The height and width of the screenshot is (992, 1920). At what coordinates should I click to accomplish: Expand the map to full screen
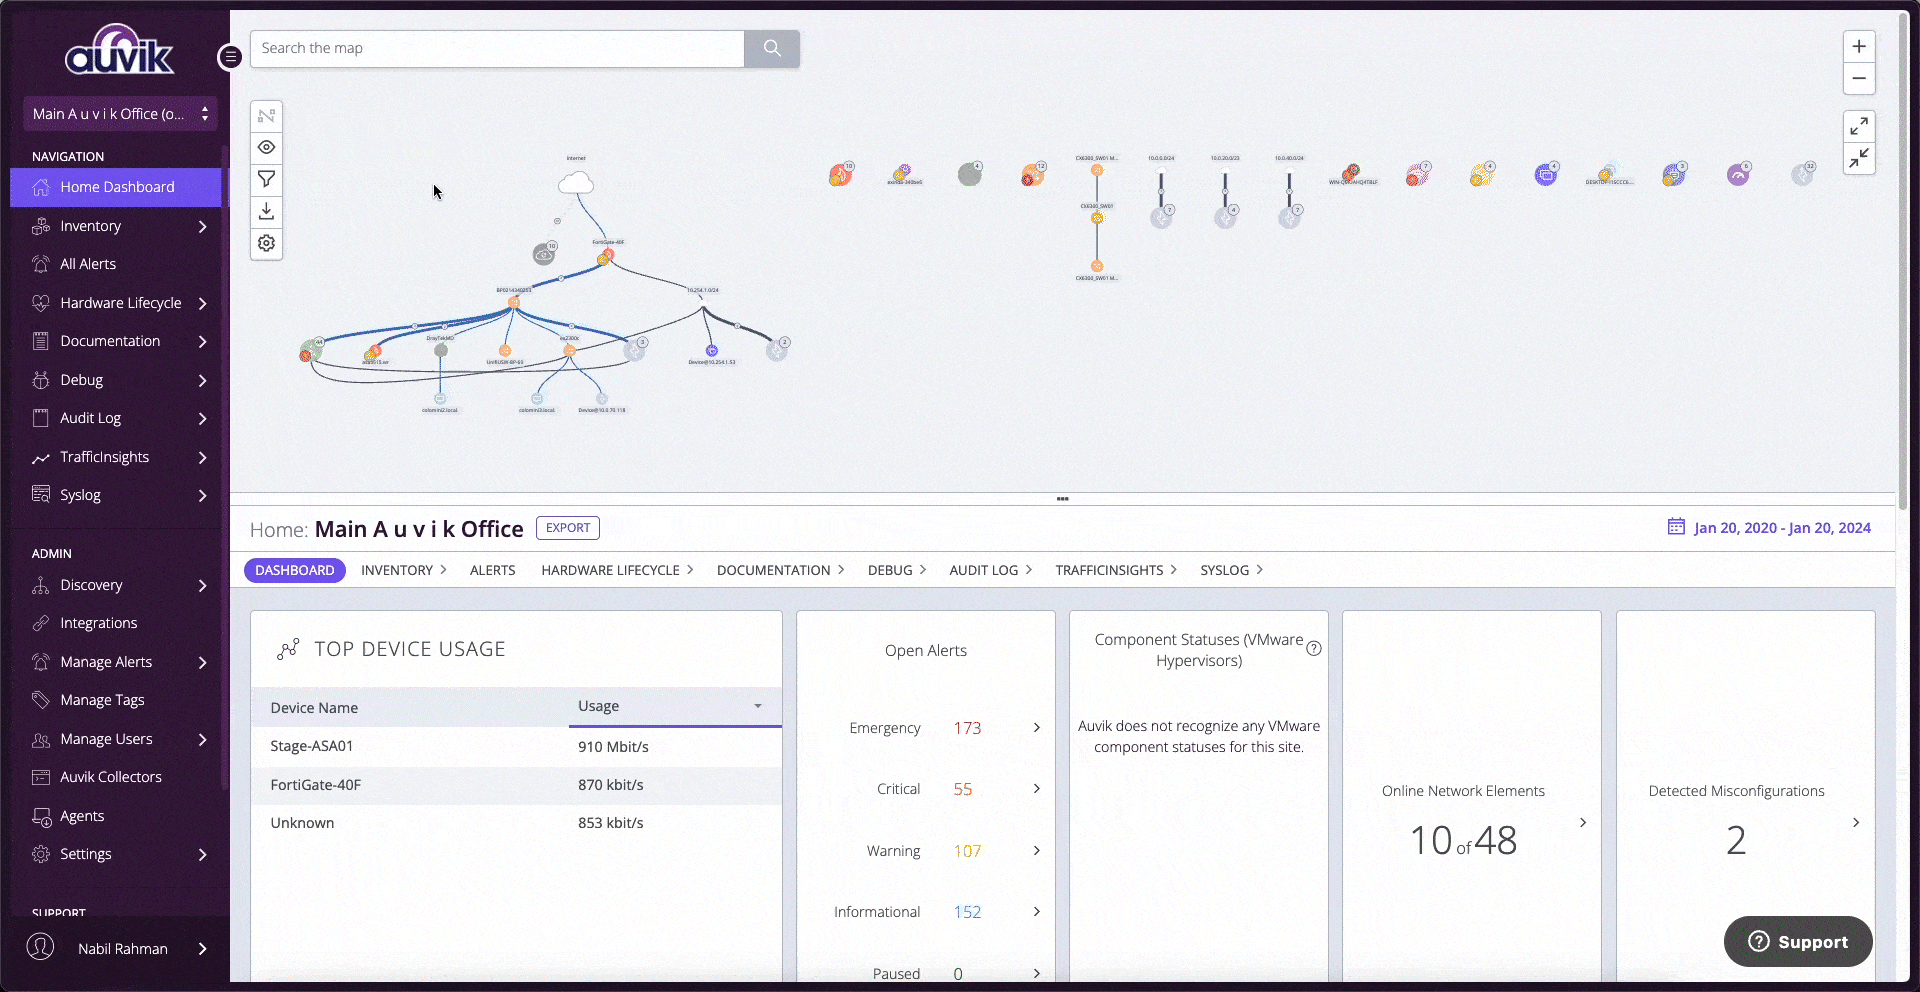[1859, 126]
